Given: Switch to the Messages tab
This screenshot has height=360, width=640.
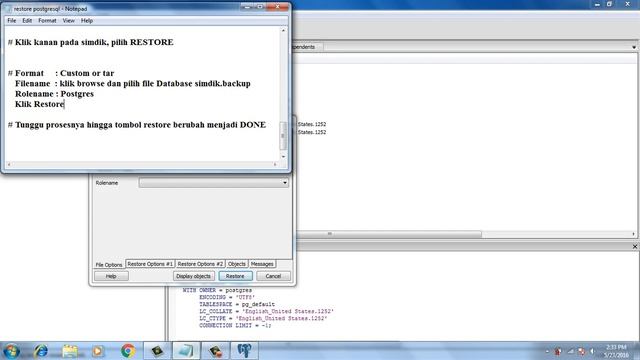Looking at the screenshot, I should point(262,264).
